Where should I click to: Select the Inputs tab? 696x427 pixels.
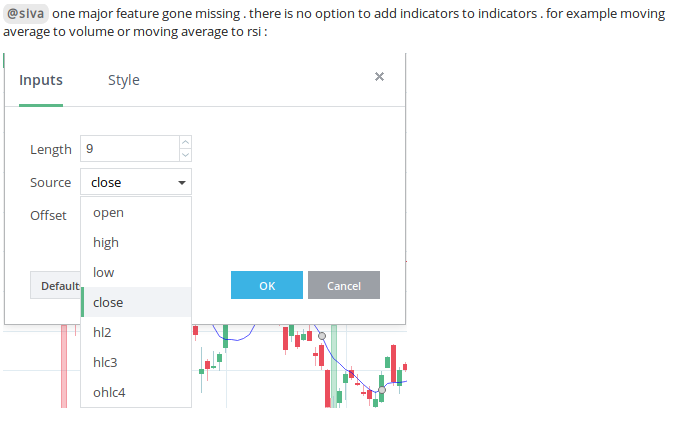pyautogui.click(x=41, y=80)
